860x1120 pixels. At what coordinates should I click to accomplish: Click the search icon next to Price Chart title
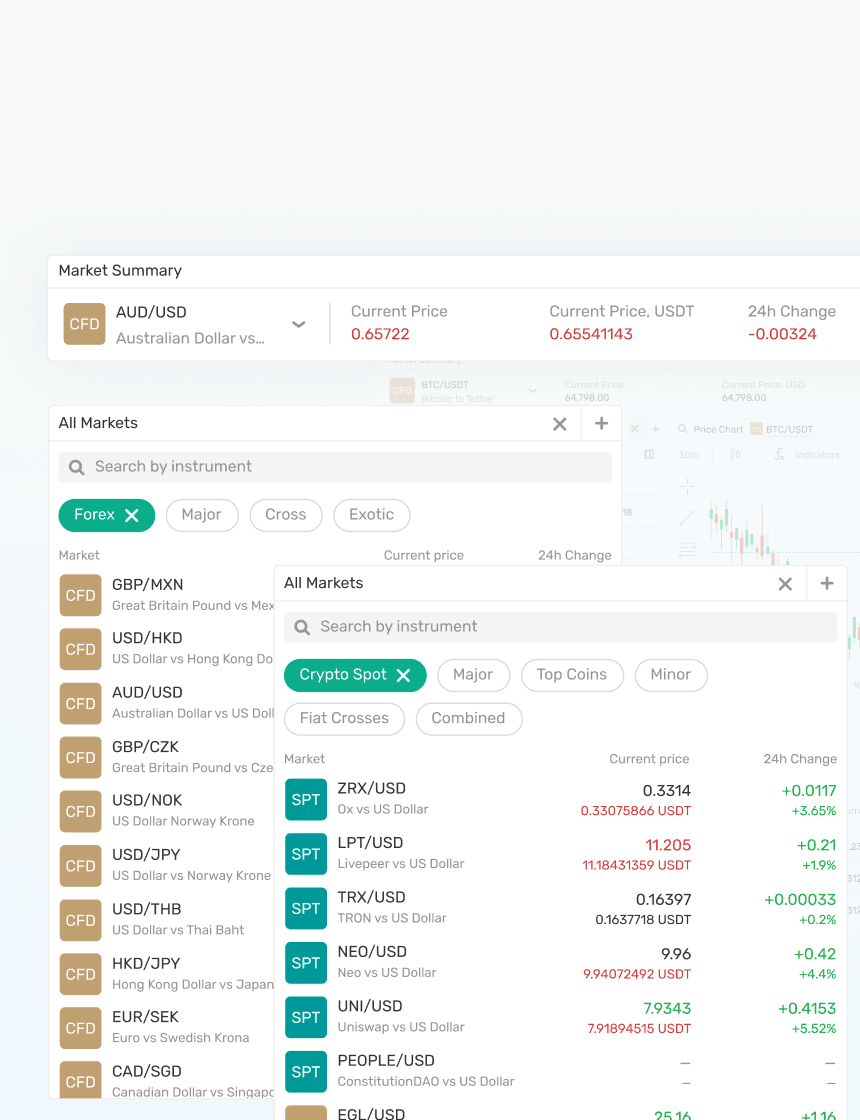point(683,429)
